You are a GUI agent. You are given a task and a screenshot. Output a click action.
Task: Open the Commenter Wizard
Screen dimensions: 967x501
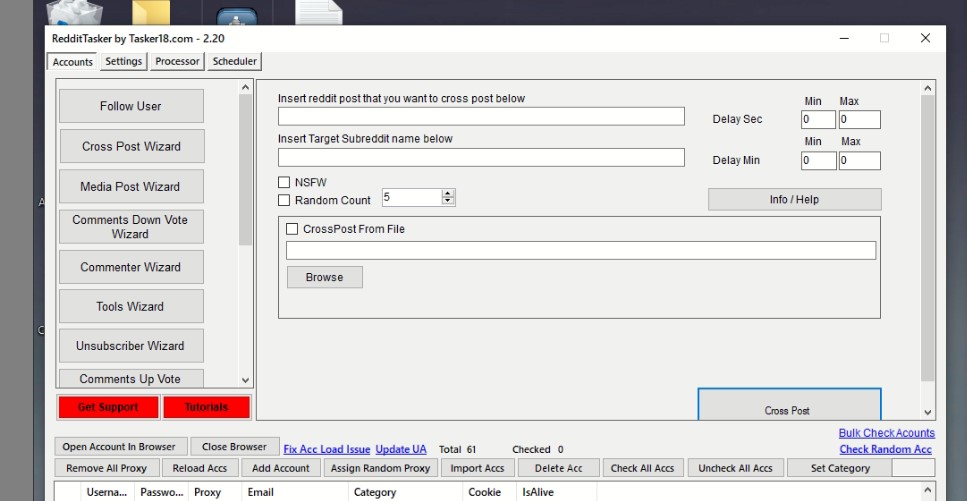(x=131, y=267)
